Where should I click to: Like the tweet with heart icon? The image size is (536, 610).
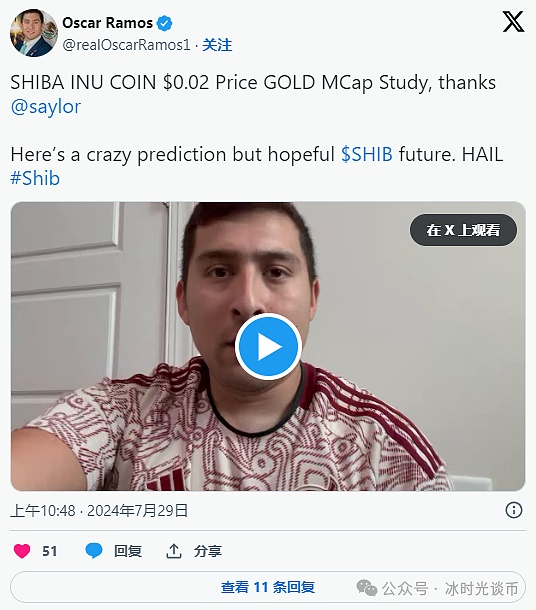tap(22, 551)
